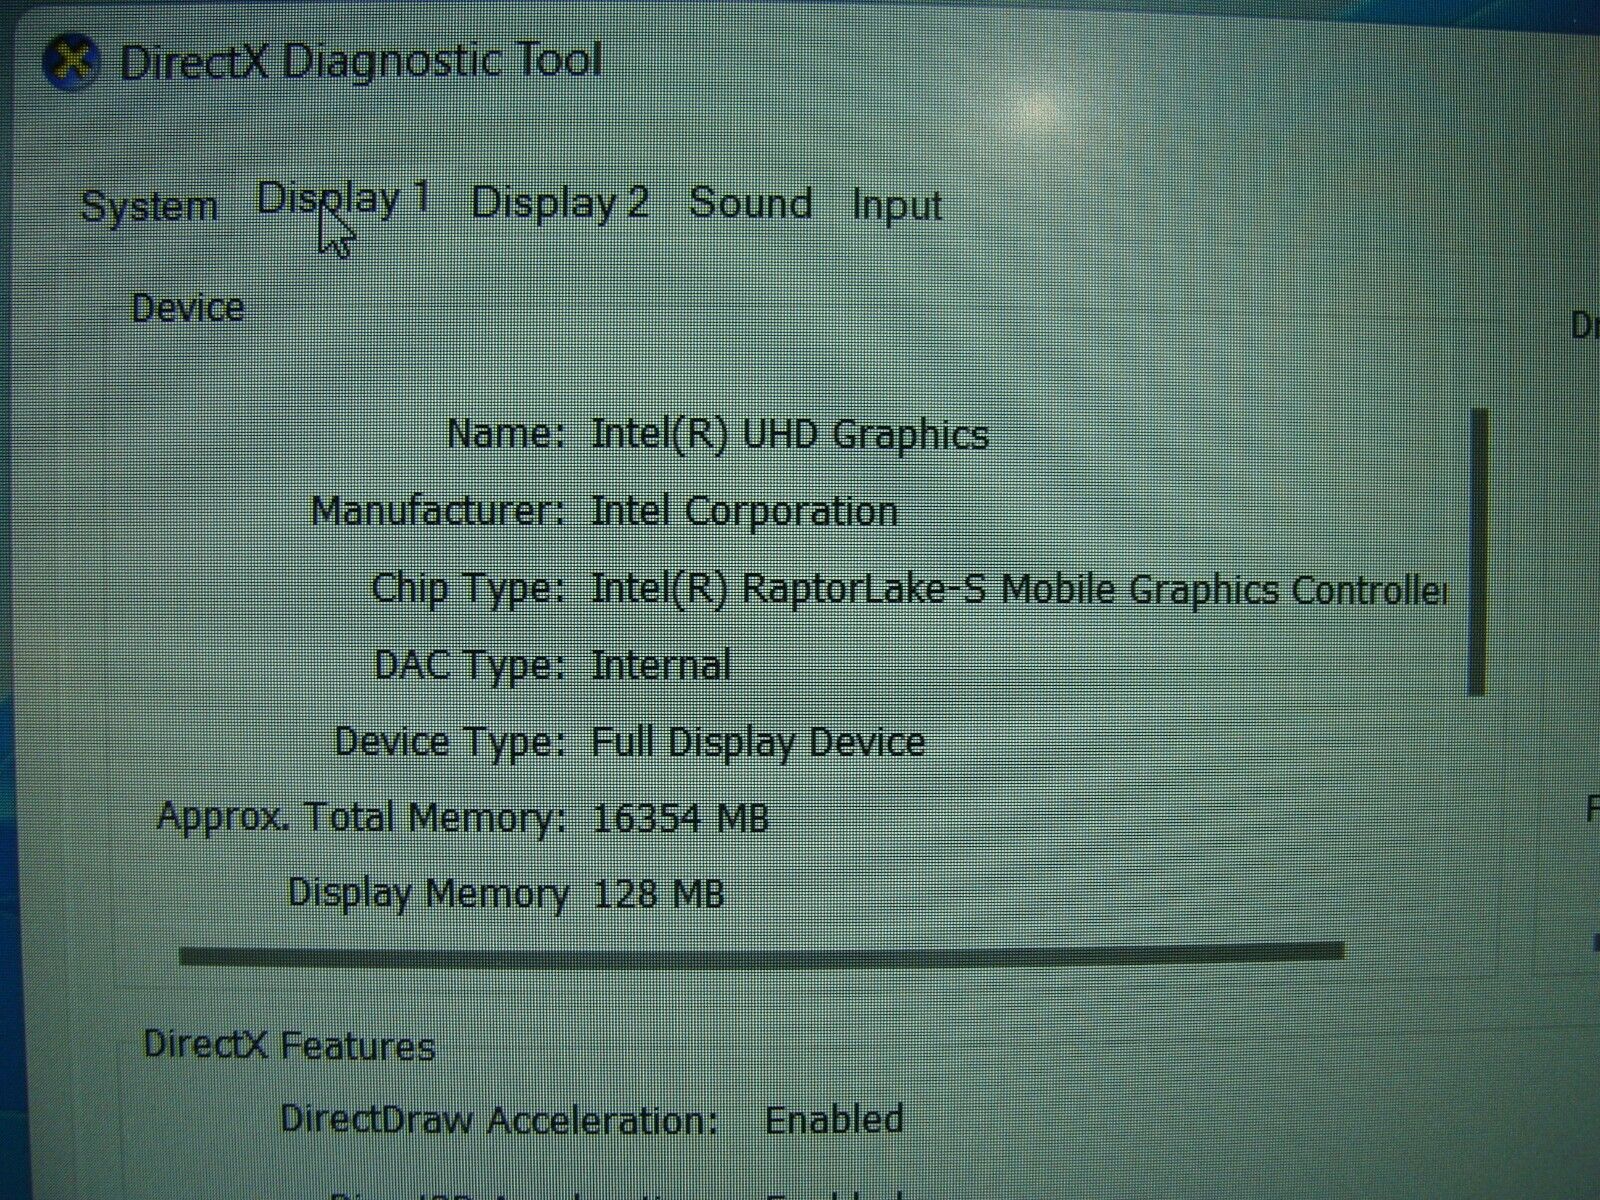Click the Device panel vertical scrollbar
1600x1200 pixels.
(x=1477, y=552)
